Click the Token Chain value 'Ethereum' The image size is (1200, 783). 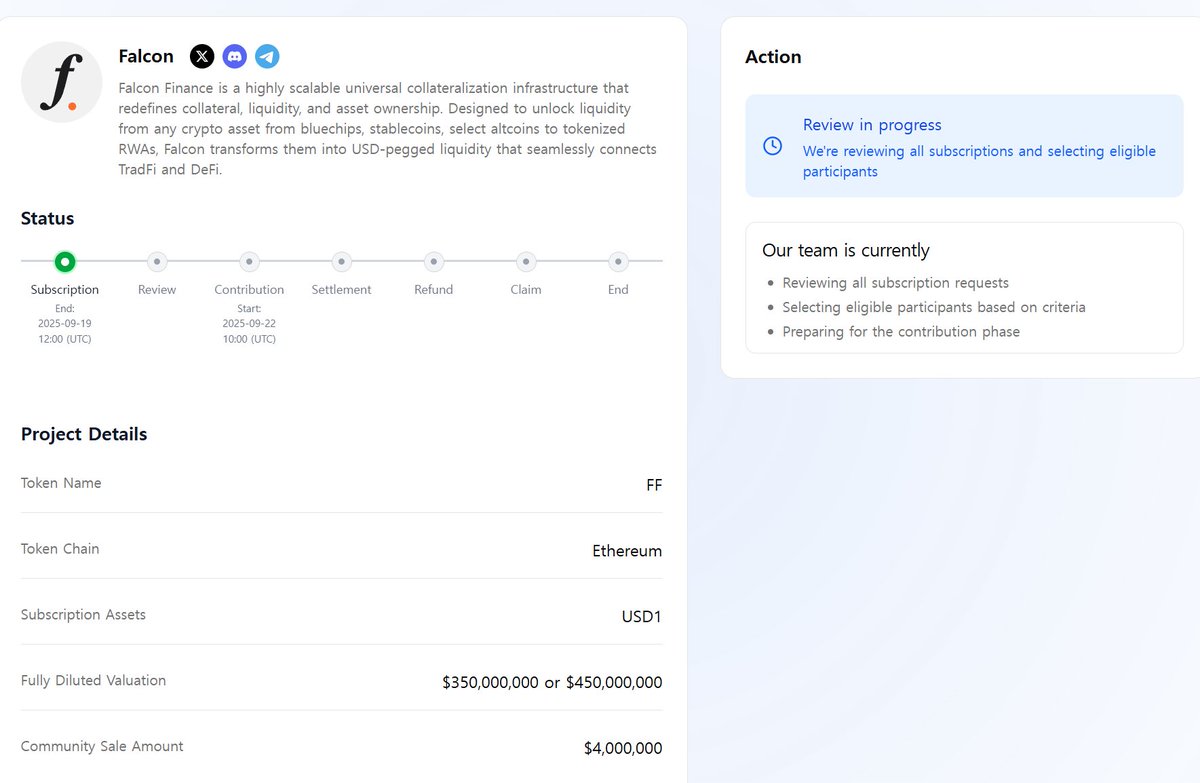627,551
